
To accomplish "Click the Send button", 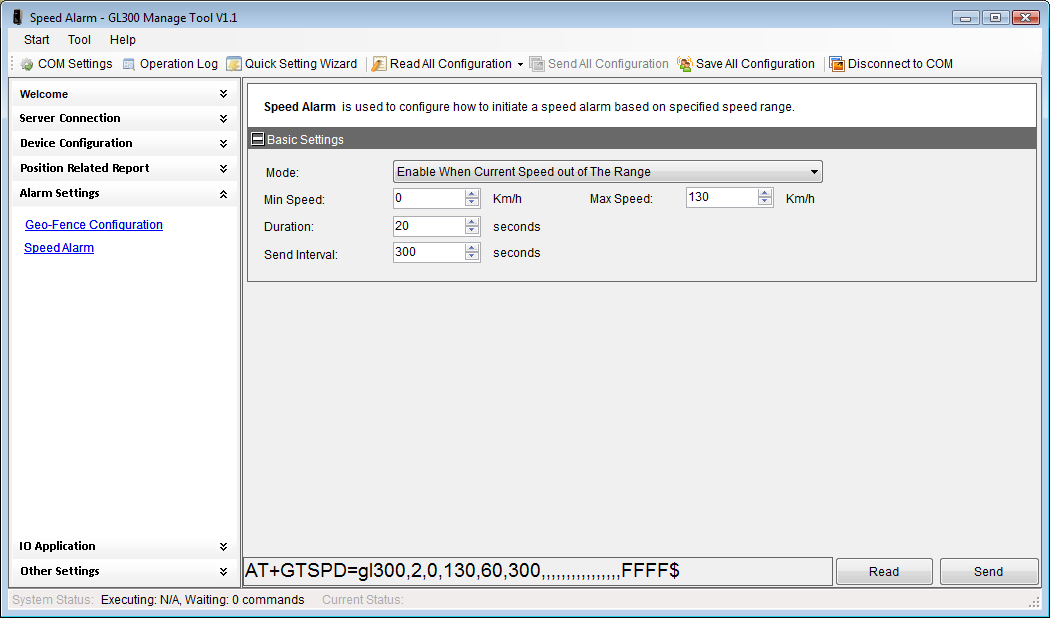I will coord(988,571).
